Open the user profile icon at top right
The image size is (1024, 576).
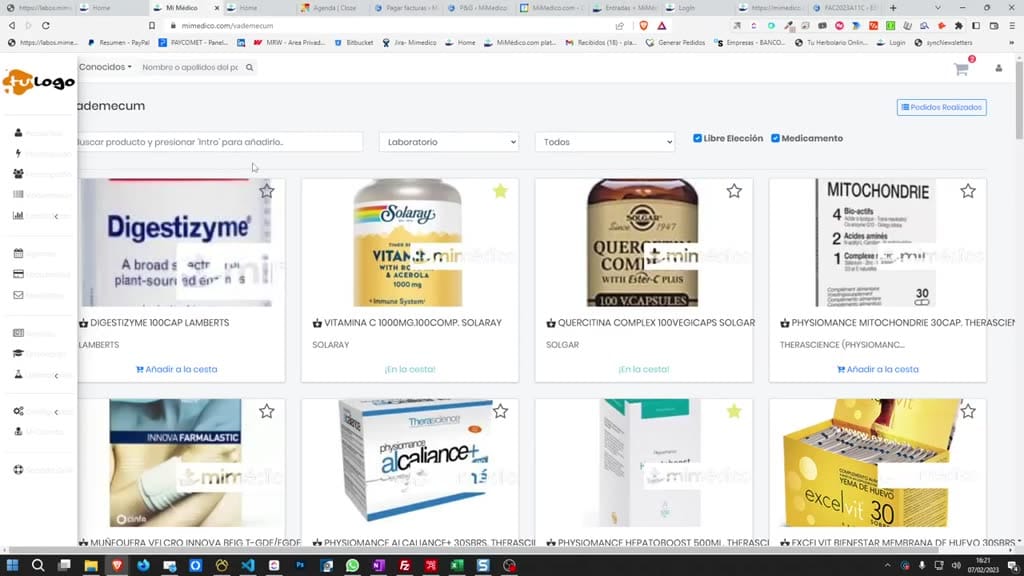(999, 68)
